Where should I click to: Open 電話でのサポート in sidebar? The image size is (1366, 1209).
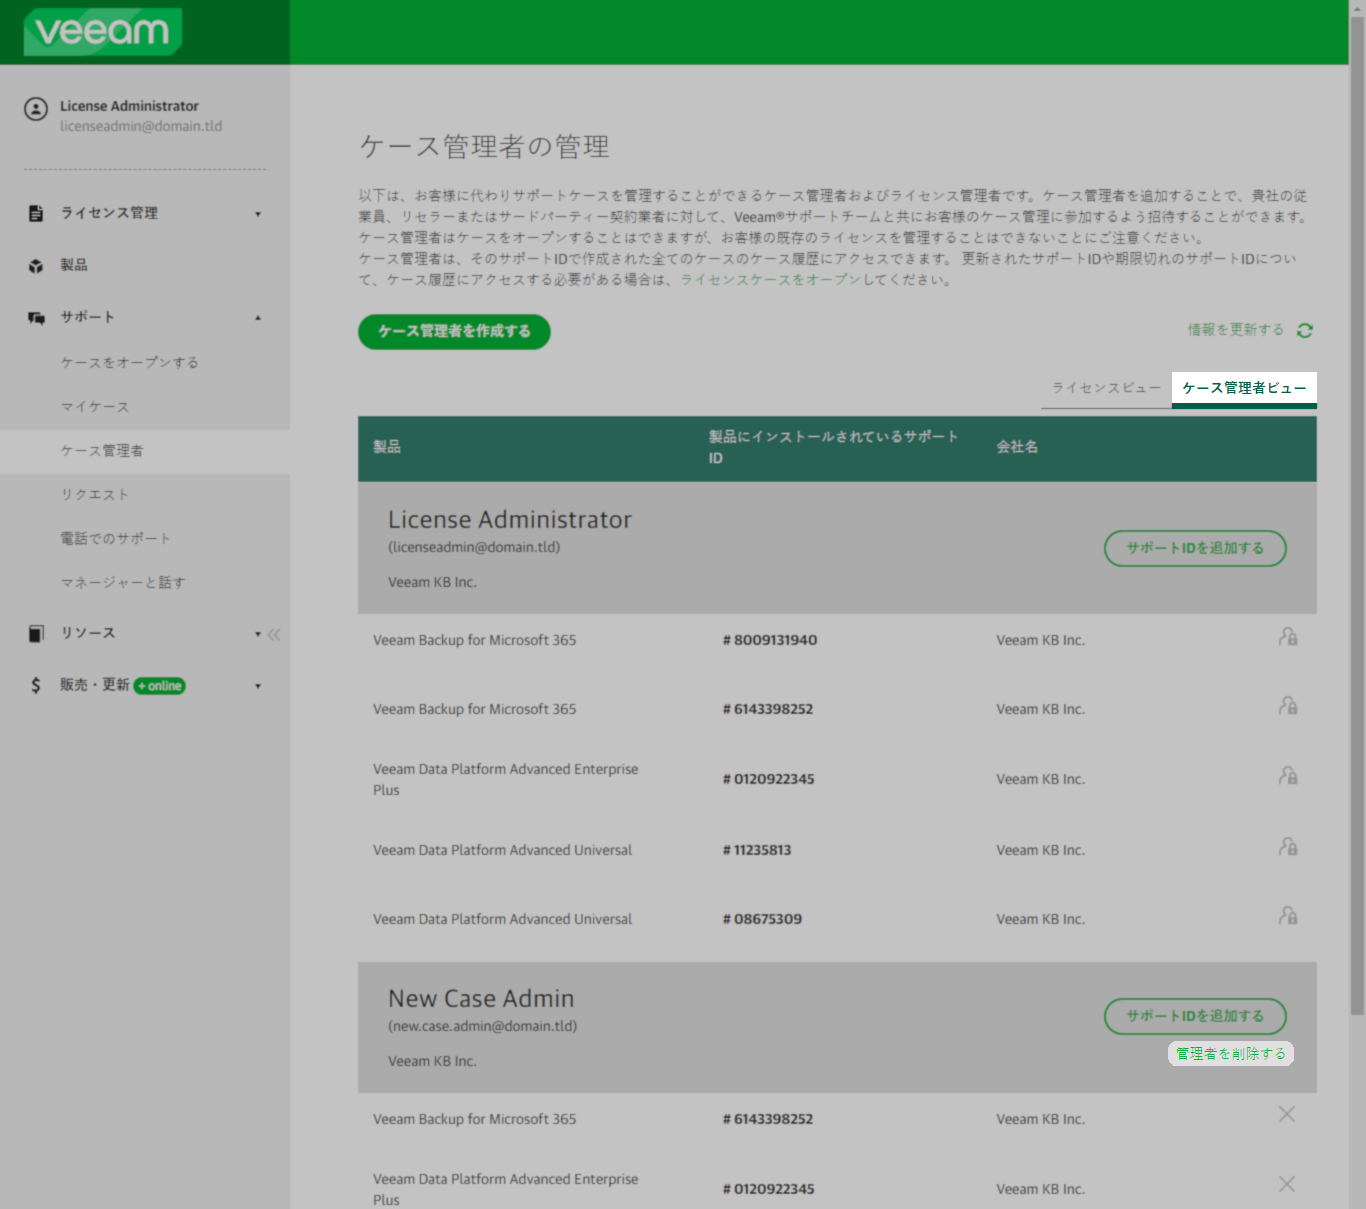(116, 539)
